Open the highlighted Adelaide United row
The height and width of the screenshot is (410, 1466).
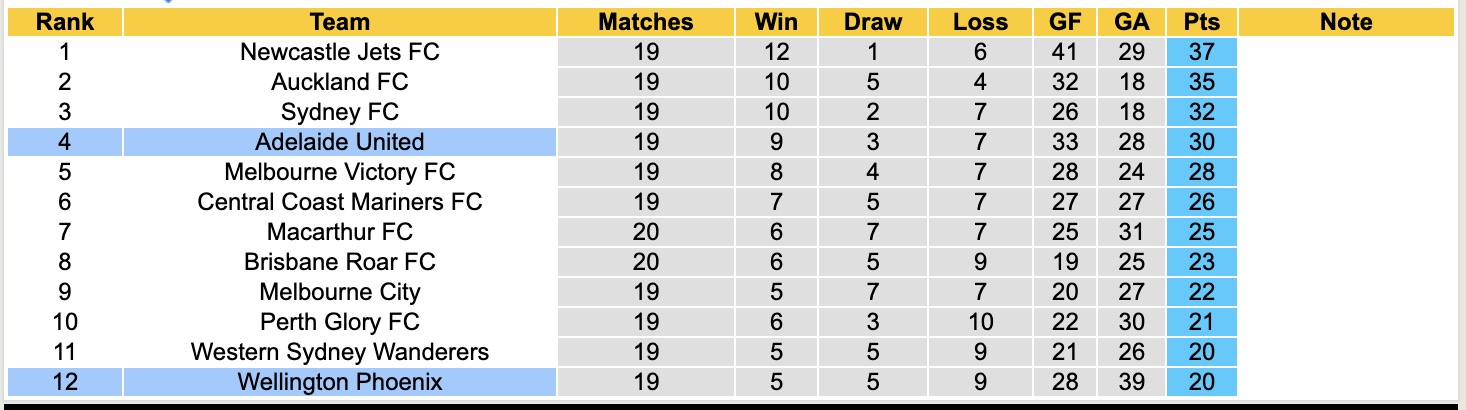click(340, 142)
